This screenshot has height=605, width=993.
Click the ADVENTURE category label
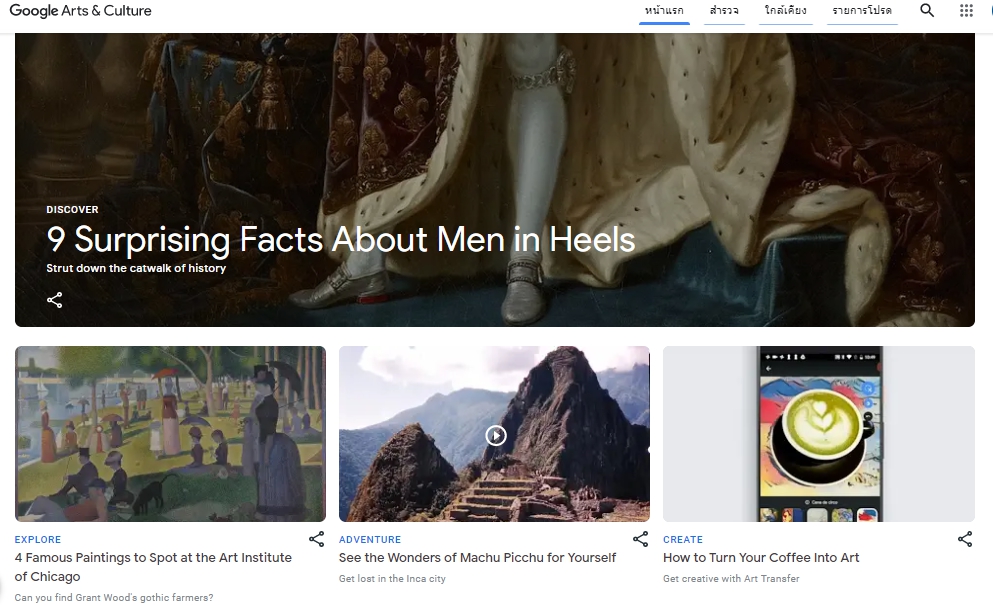(x=370, y=540)
